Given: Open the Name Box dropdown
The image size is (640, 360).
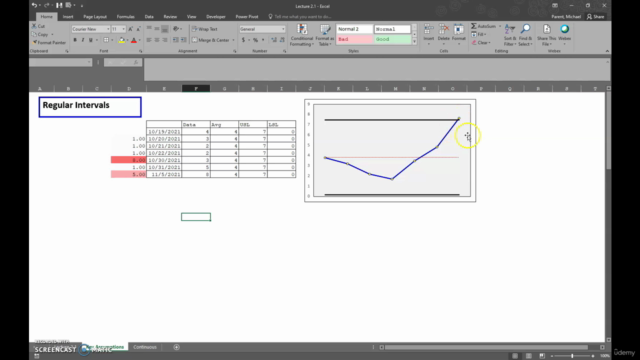Looking at the screenshot, I should (x=89, y=62).
